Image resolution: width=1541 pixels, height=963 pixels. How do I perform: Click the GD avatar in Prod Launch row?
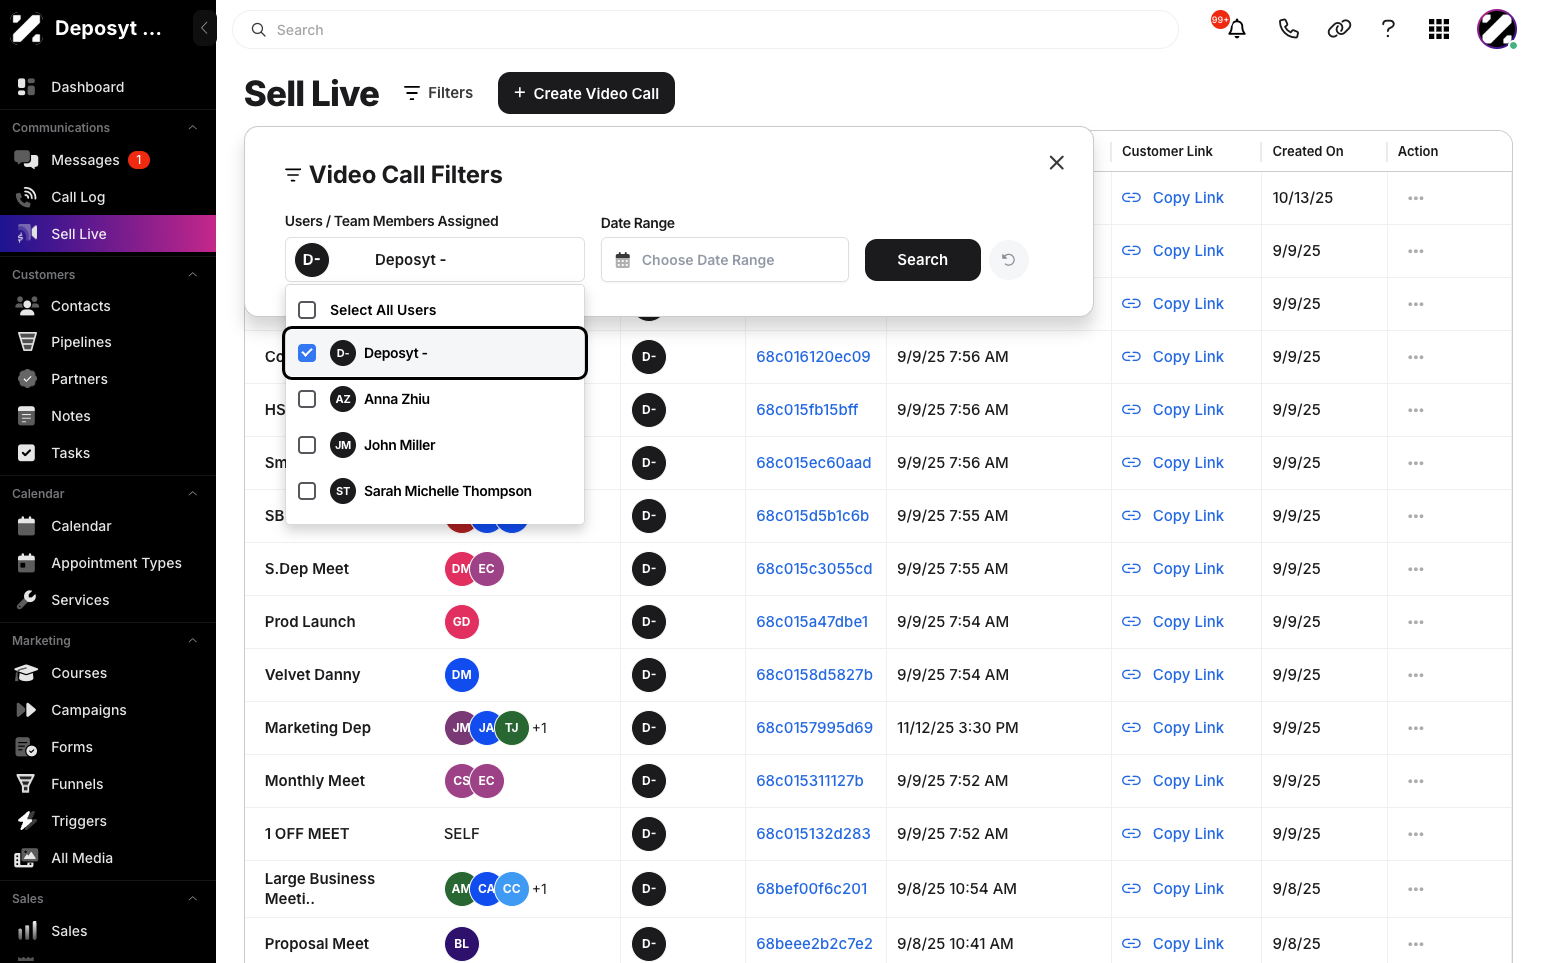[461, 622]
